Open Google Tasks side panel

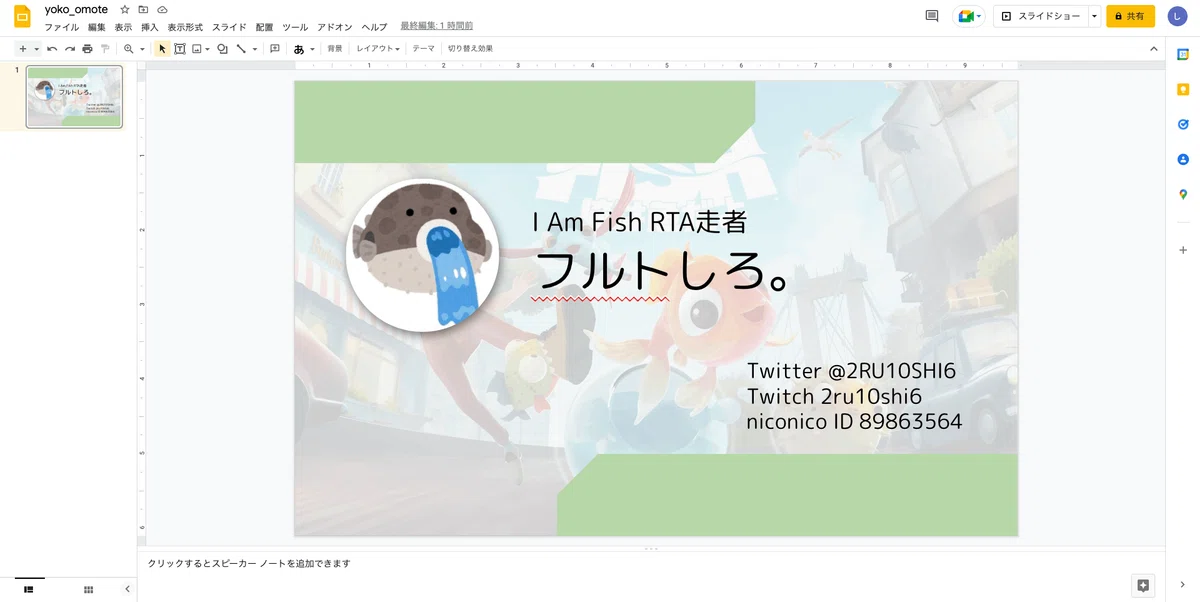pyautogui.click(x=1183, y=124)
